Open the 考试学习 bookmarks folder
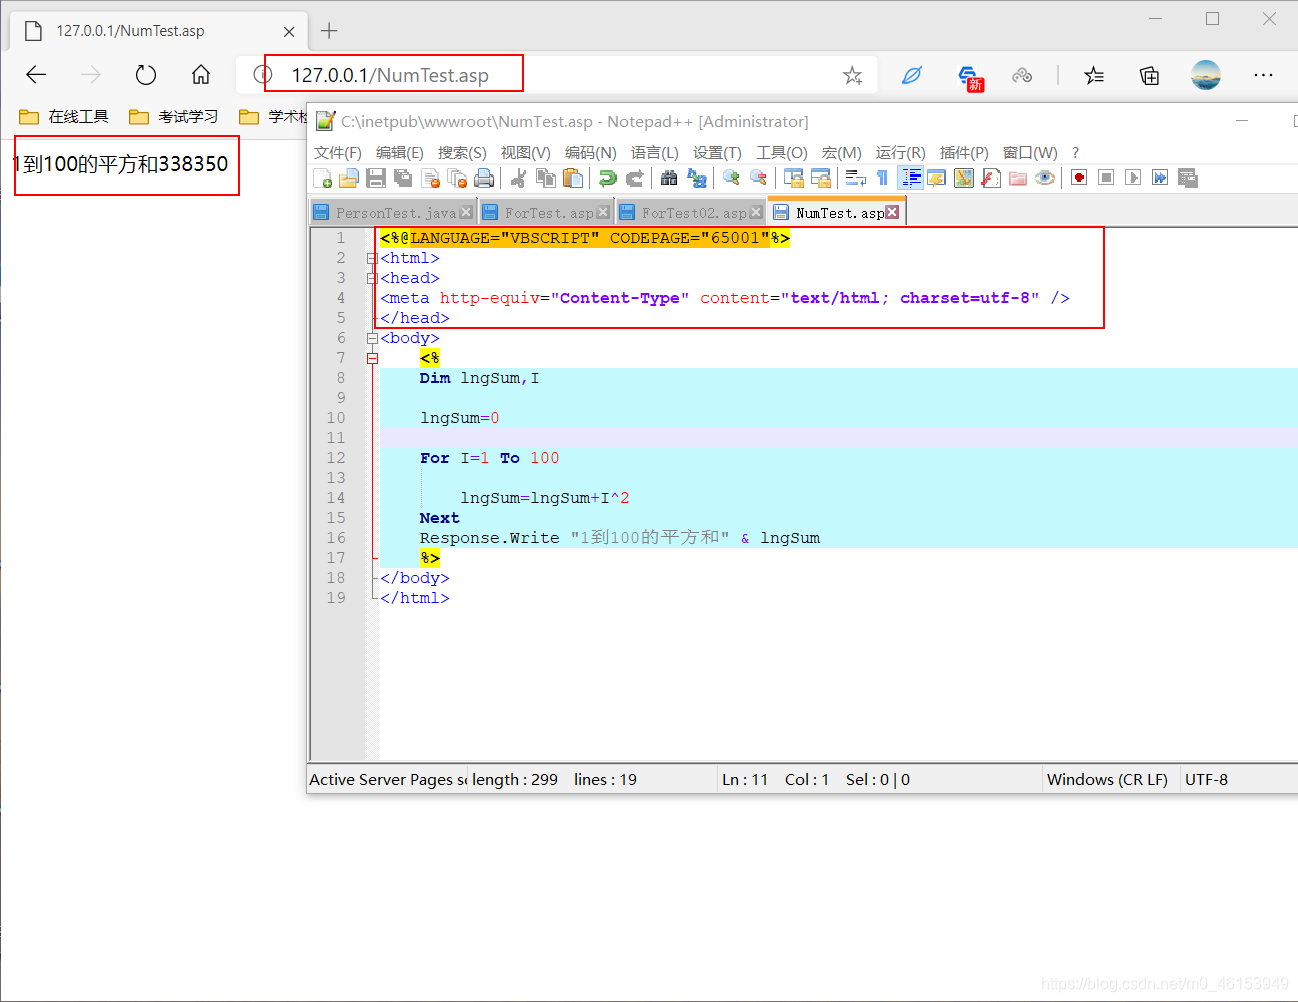The width and height of the screenshot is (1298, 1002). pos(174,117)
